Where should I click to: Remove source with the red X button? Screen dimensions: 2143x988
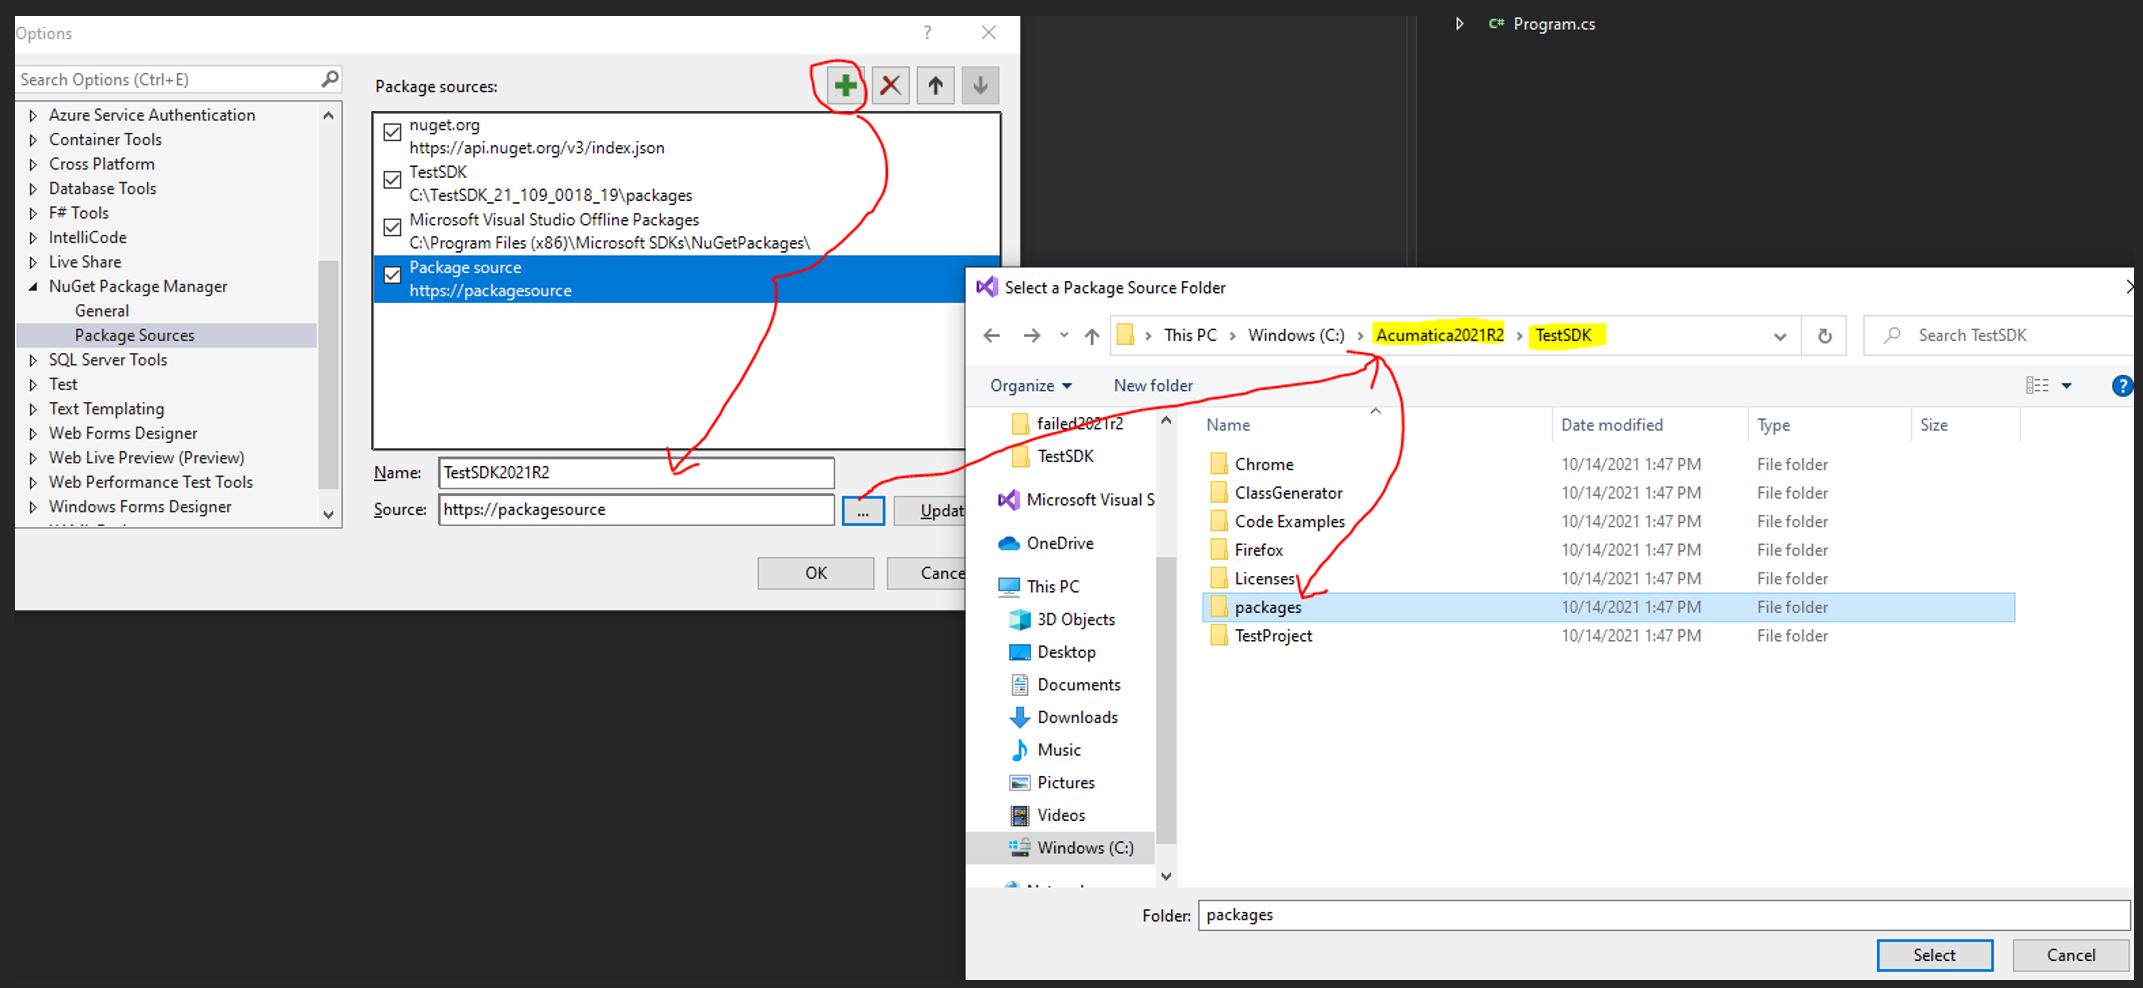890,85
